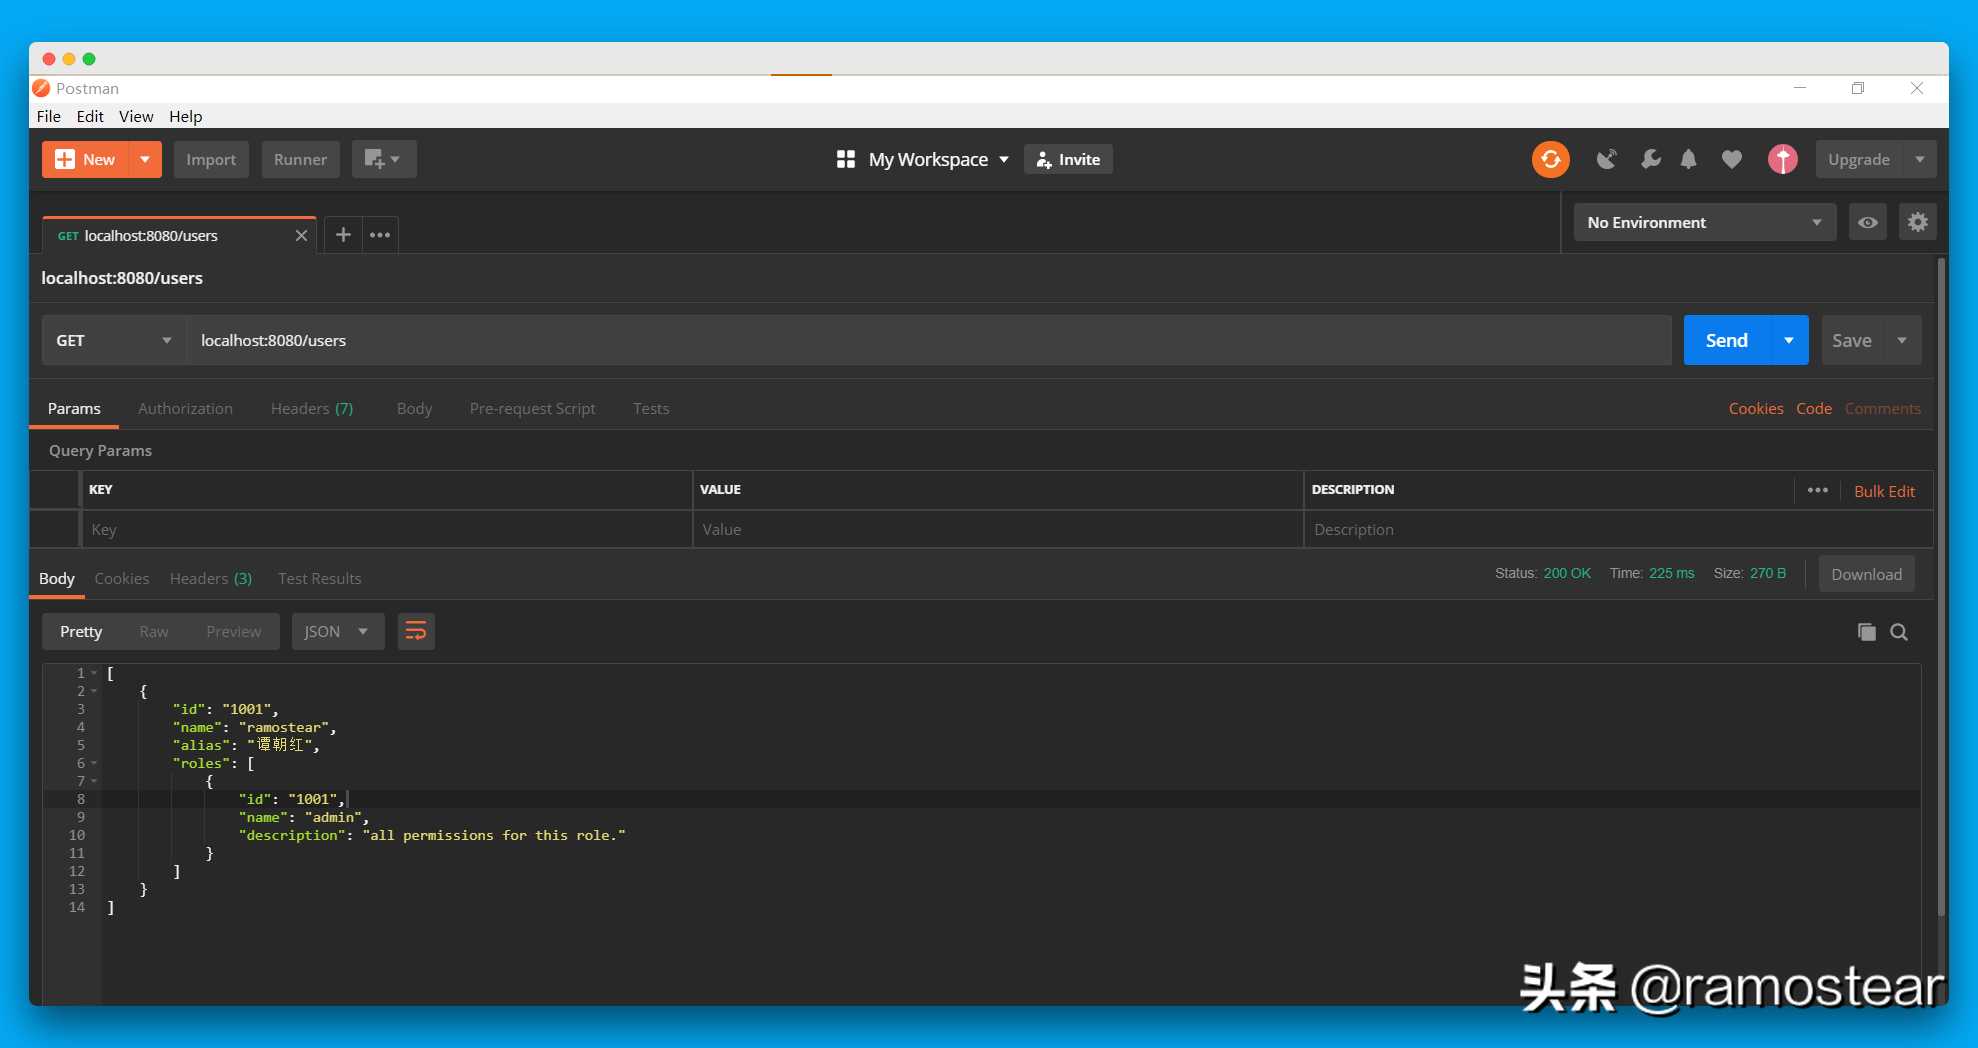Close the localhost:8080/users tab
The height and width of the screenshot is (1048, 1978).
click(x=301, y=236)
